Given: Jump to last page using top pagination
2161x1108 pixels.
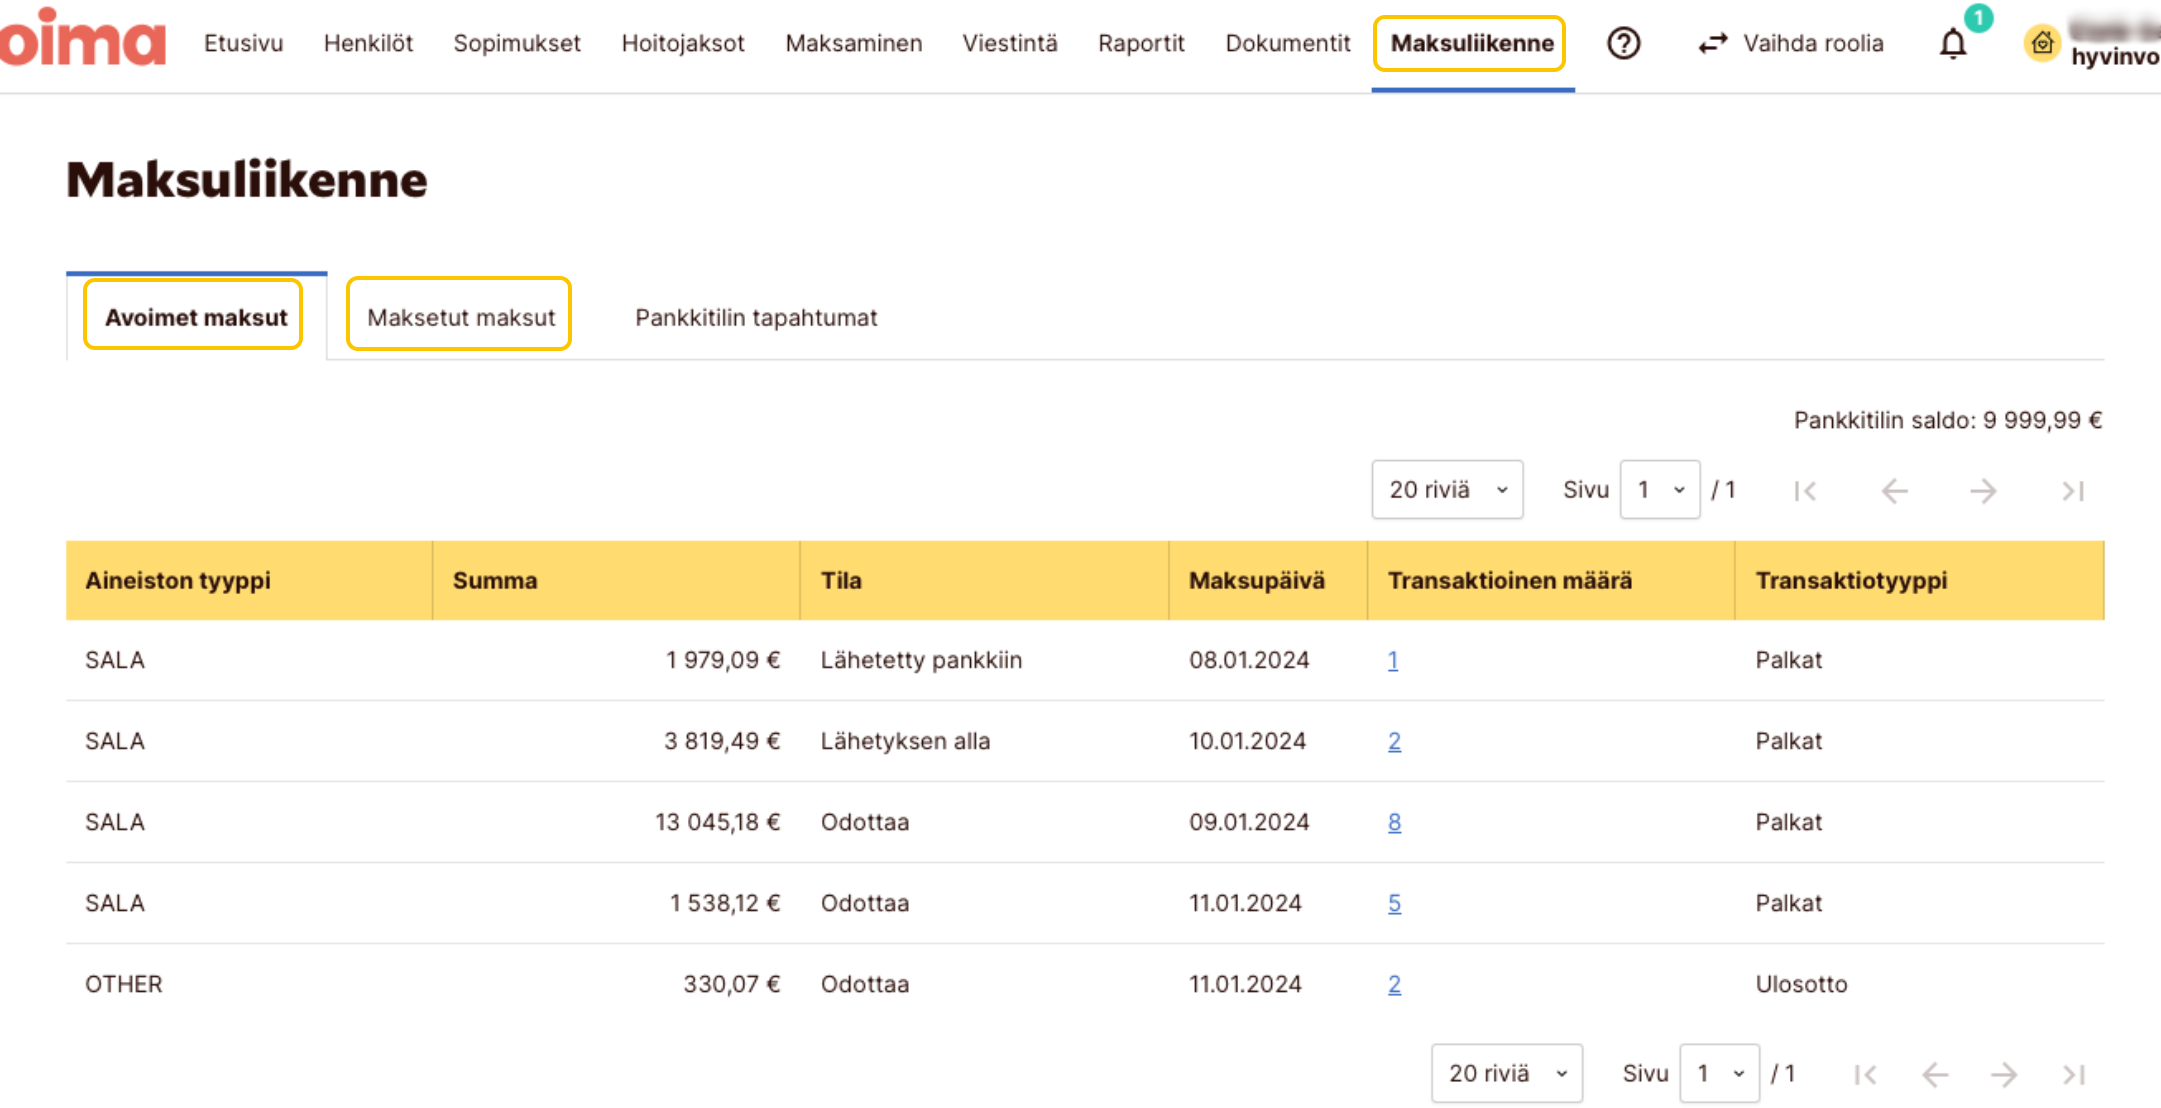Looking at the screenshot, I should [2073, 490].
